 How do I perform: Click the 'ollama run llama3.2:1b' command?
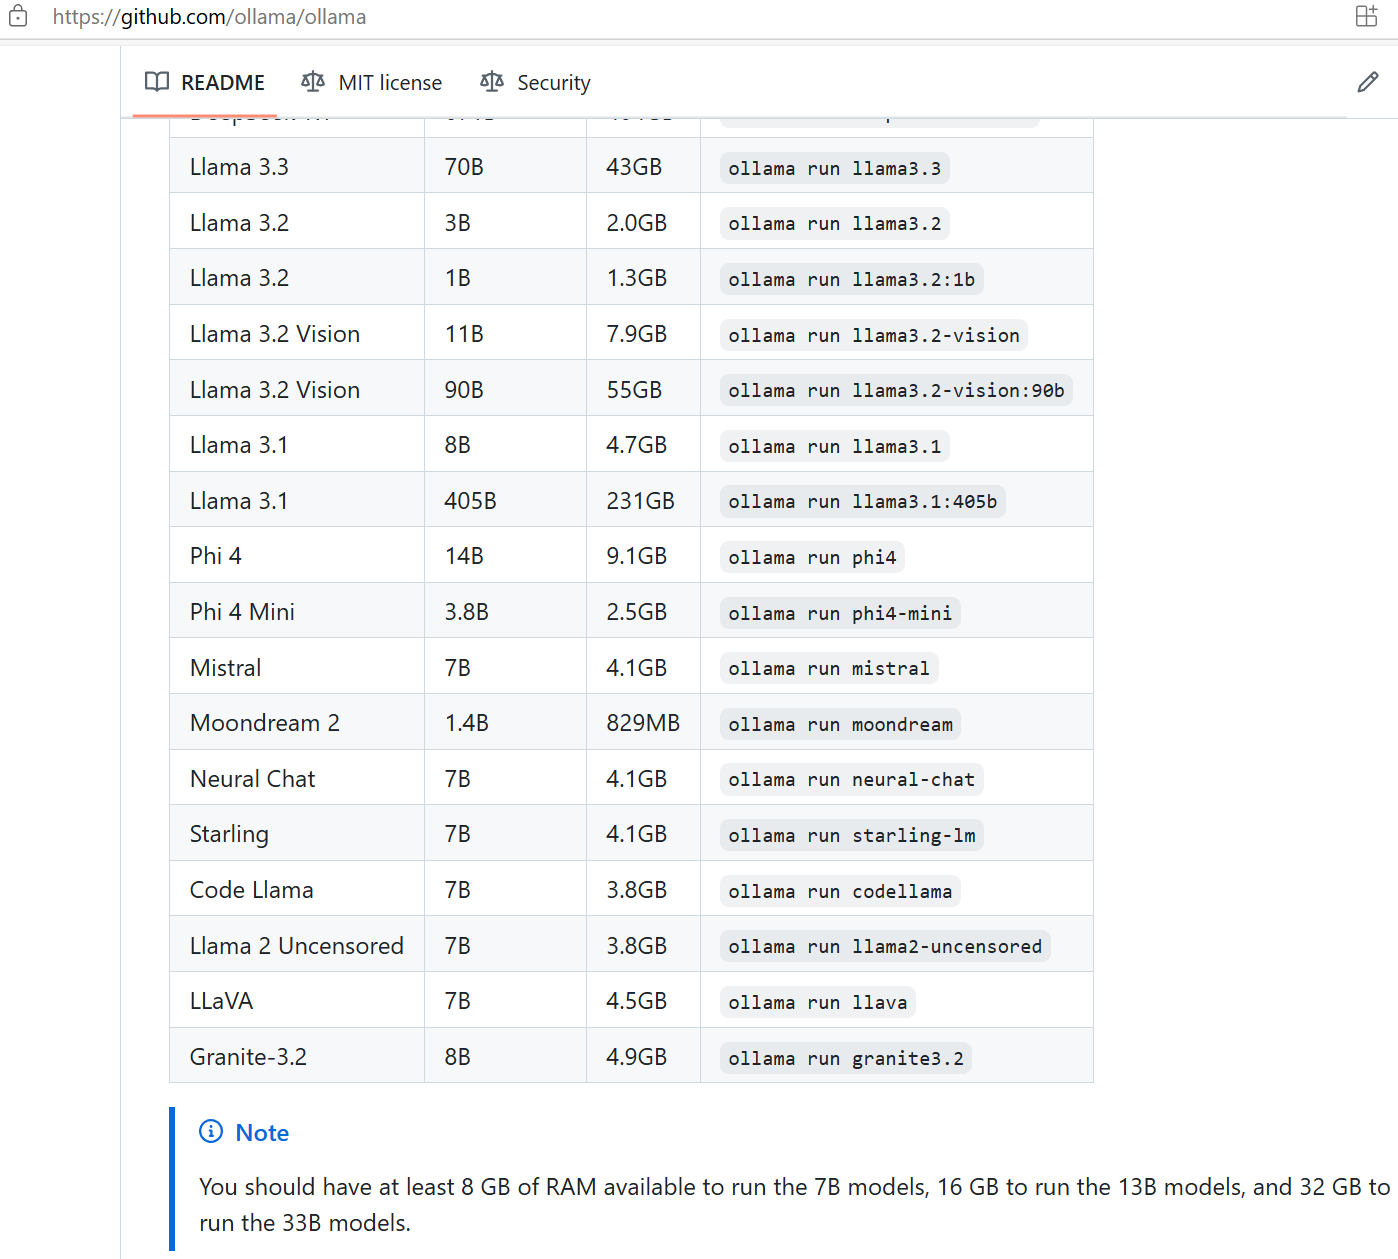point(851,279)
